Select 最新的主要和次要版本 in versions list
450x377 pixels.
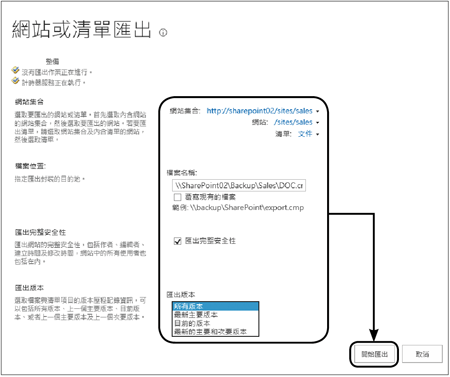coord(215,332)
